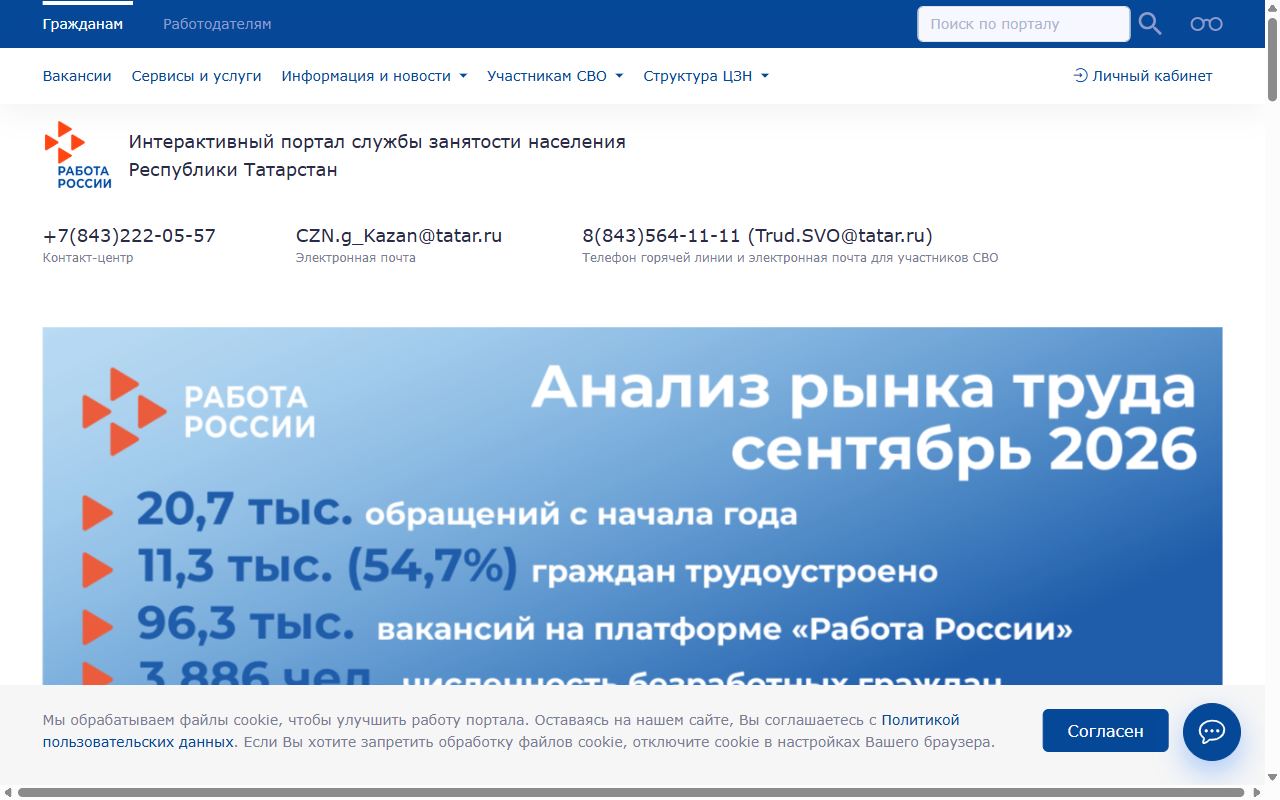Switch to the Гражданам tab
The height and width of the screenshot is (800, 1280).
click(83, 24)
